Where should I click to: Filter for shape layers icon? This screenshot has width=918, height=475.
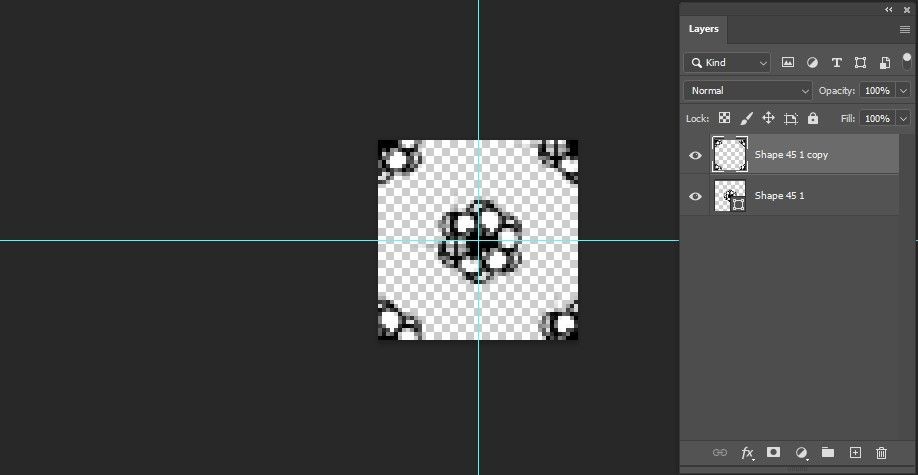coord(860,63)
